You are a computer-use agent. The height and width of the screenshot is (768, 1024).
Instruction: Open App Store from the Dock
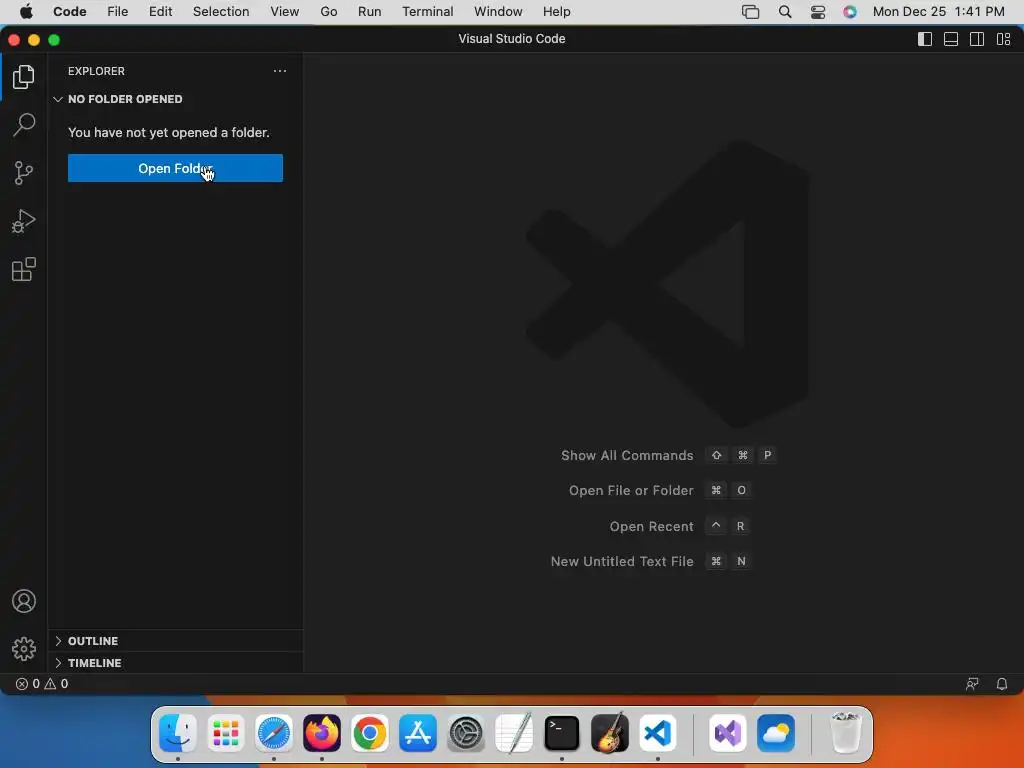coord(418,733)
